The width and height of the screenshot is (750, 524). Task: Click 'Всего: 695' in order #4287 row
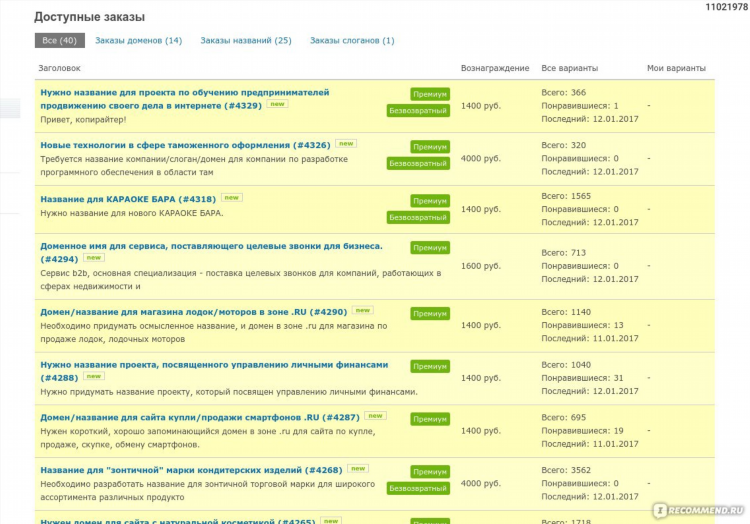pyautogui.click(x=563, y=417)
